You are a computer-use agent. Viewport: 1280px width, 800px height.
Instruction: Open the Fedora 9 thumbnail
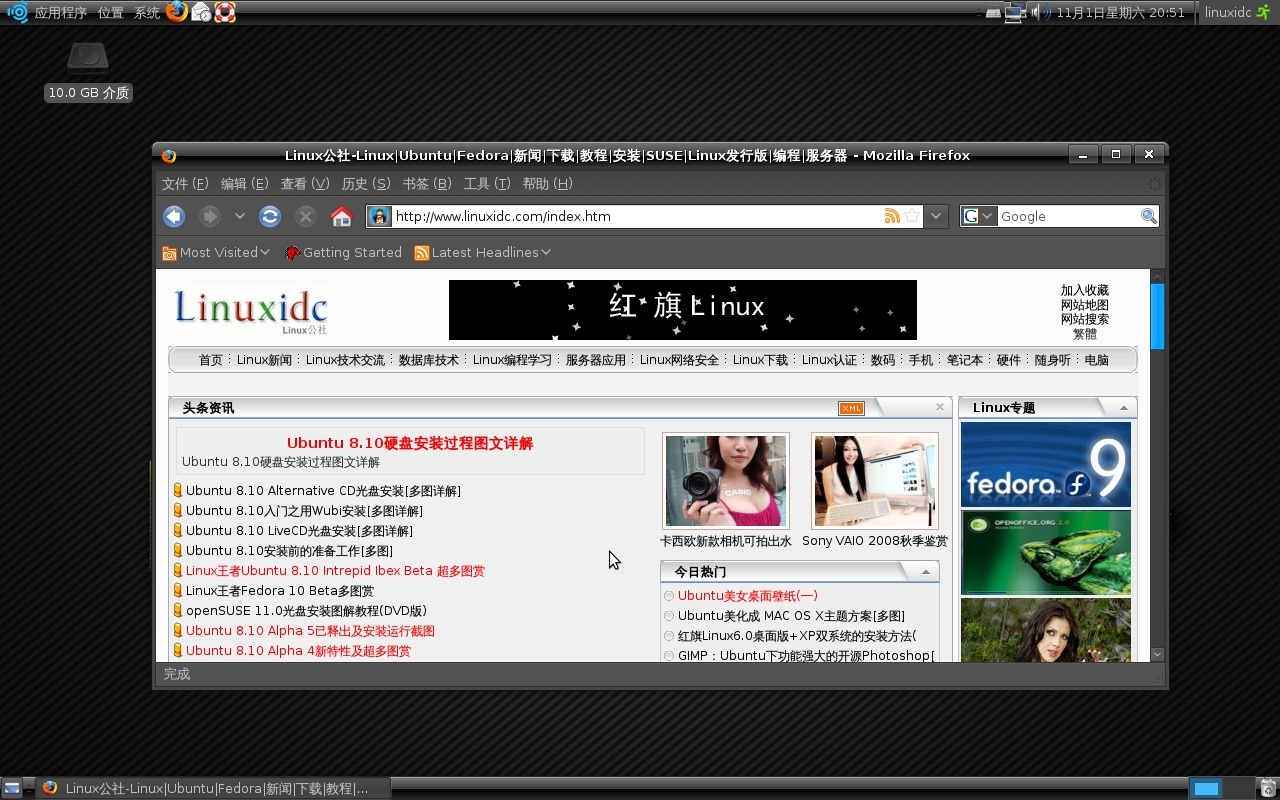(x=1046, y=464)
